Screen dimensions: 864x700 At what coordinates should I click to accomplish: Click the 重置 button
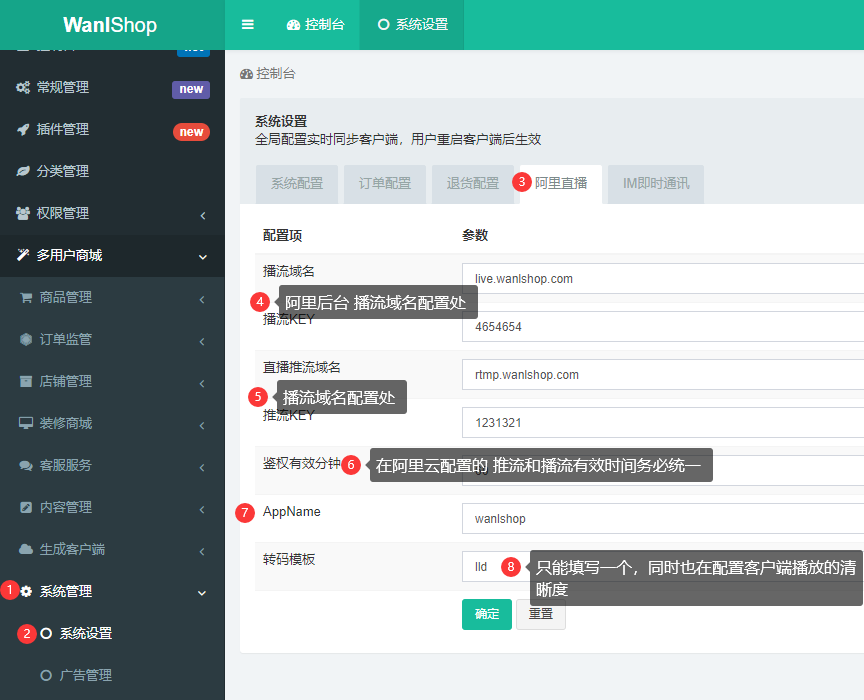[x=541, y=615]
